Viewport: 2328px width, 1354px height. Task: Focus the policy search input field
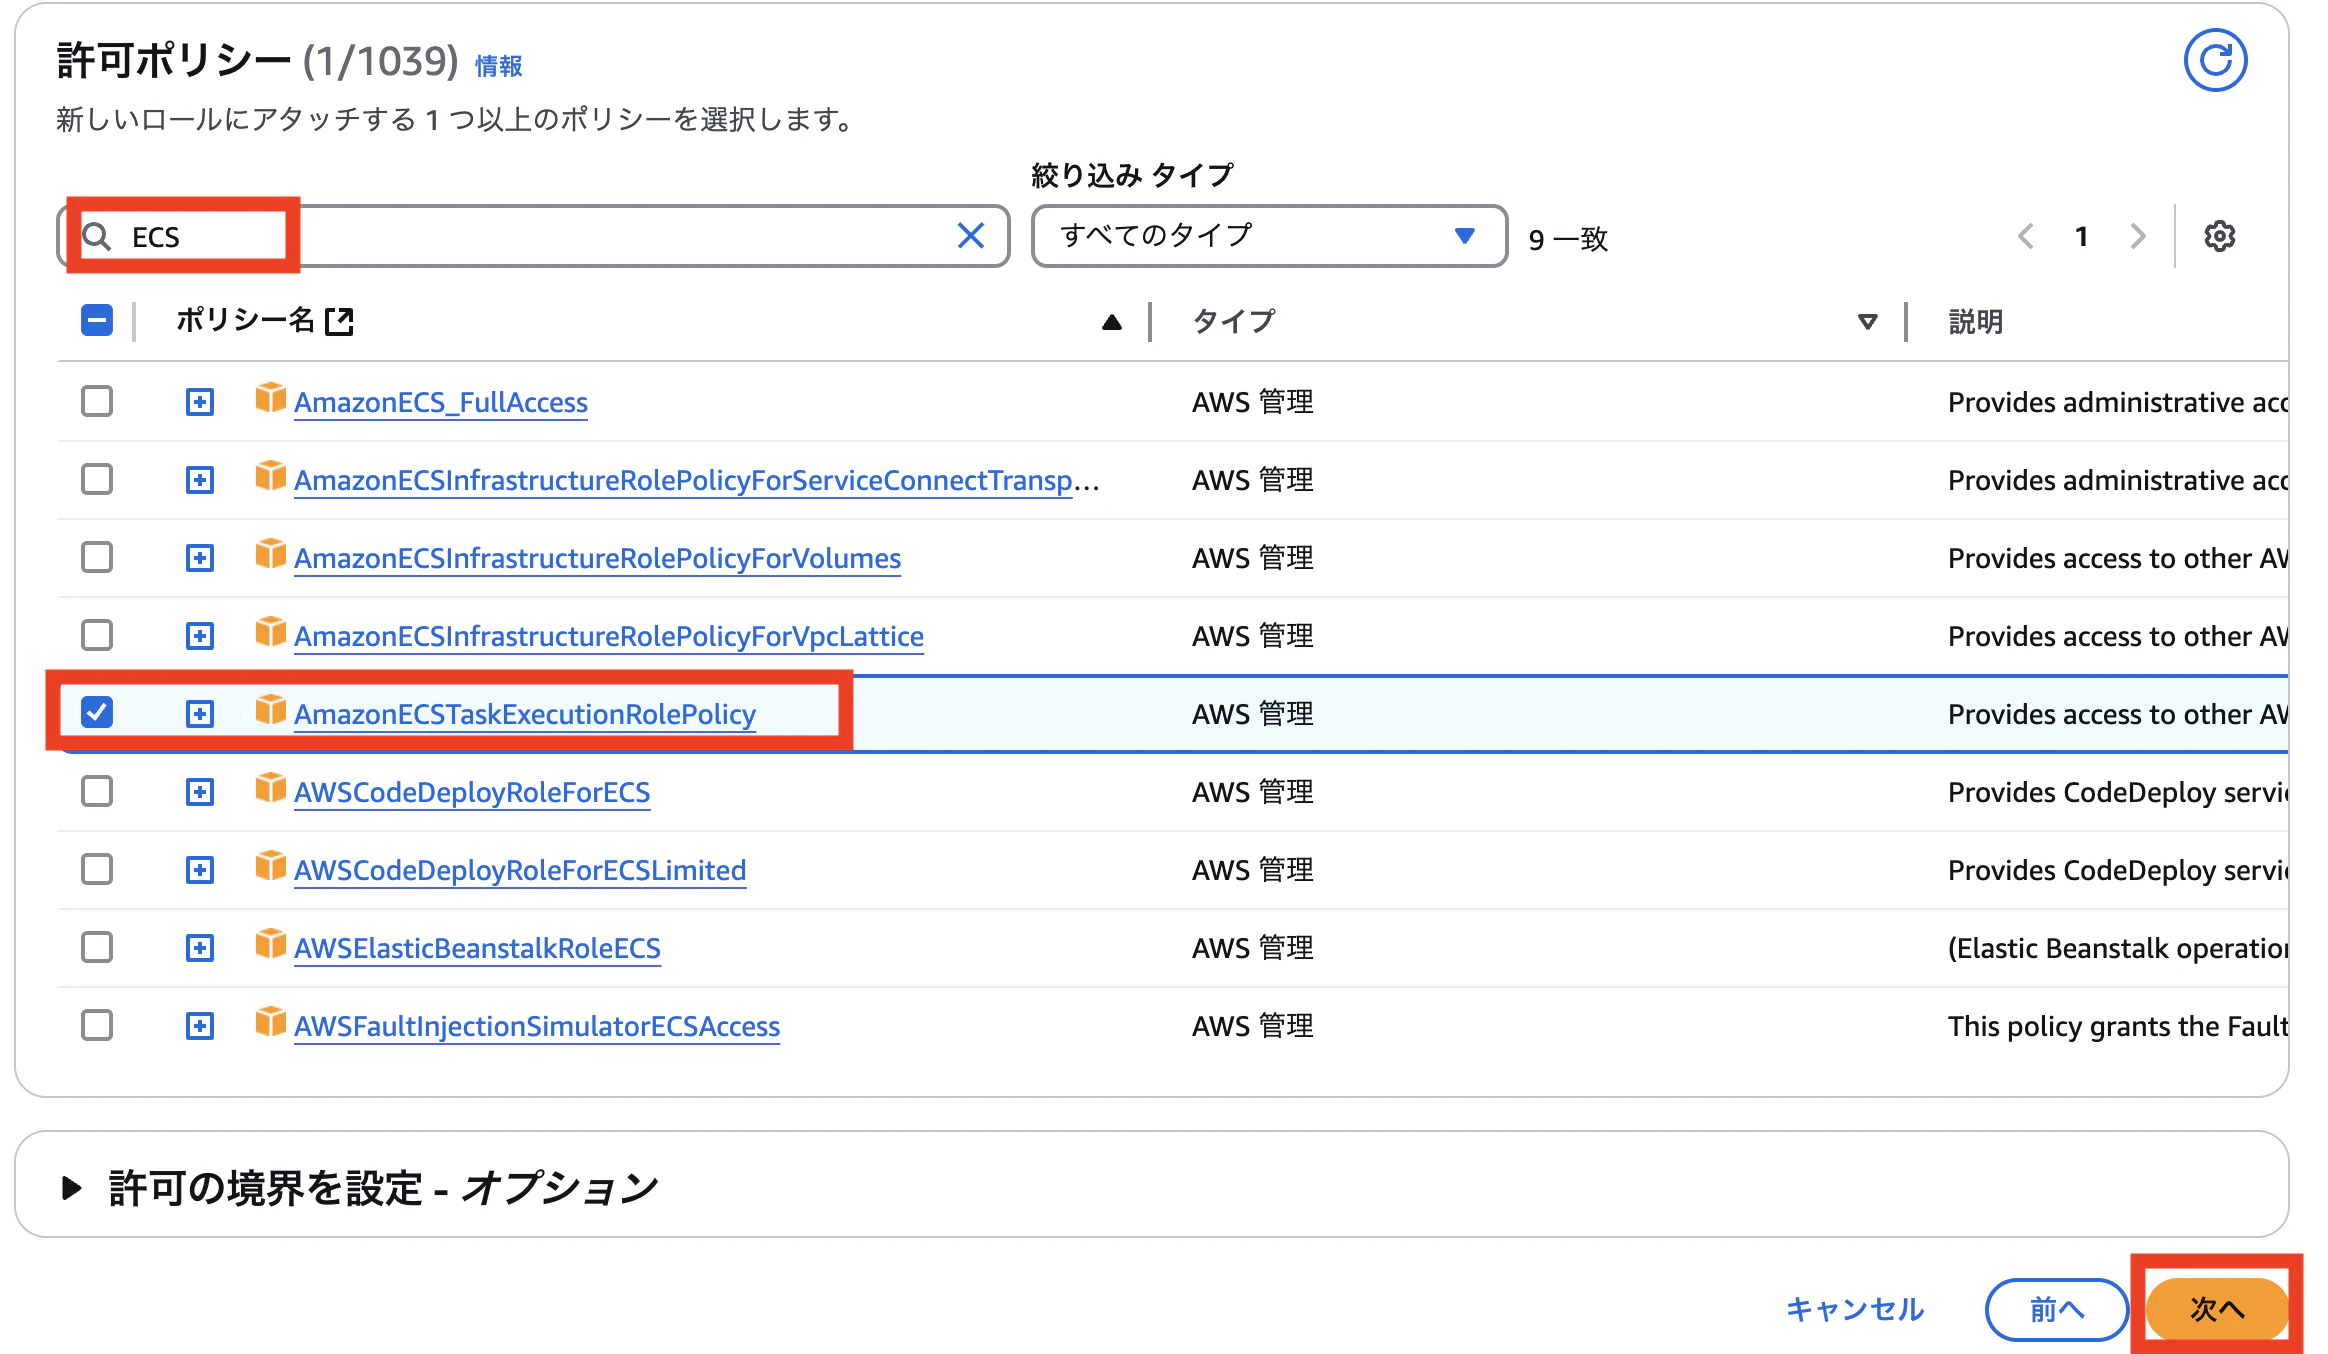pyautogui.click(x=533, y=236)
